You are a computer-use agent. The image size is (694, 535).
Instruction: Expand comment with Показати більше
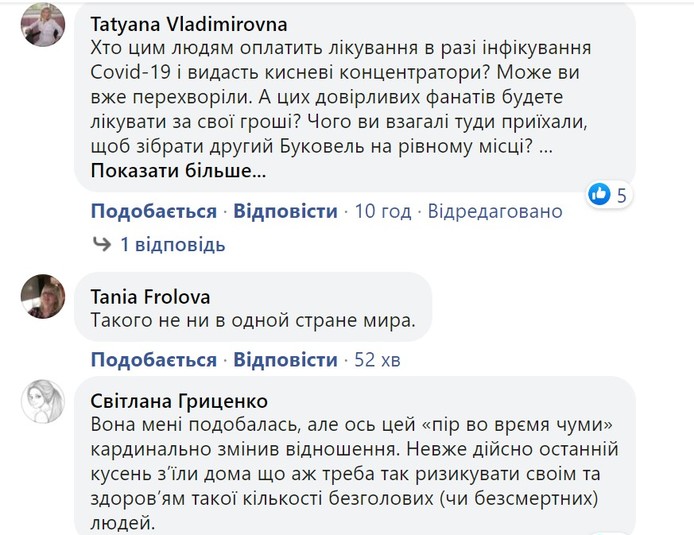179,171
